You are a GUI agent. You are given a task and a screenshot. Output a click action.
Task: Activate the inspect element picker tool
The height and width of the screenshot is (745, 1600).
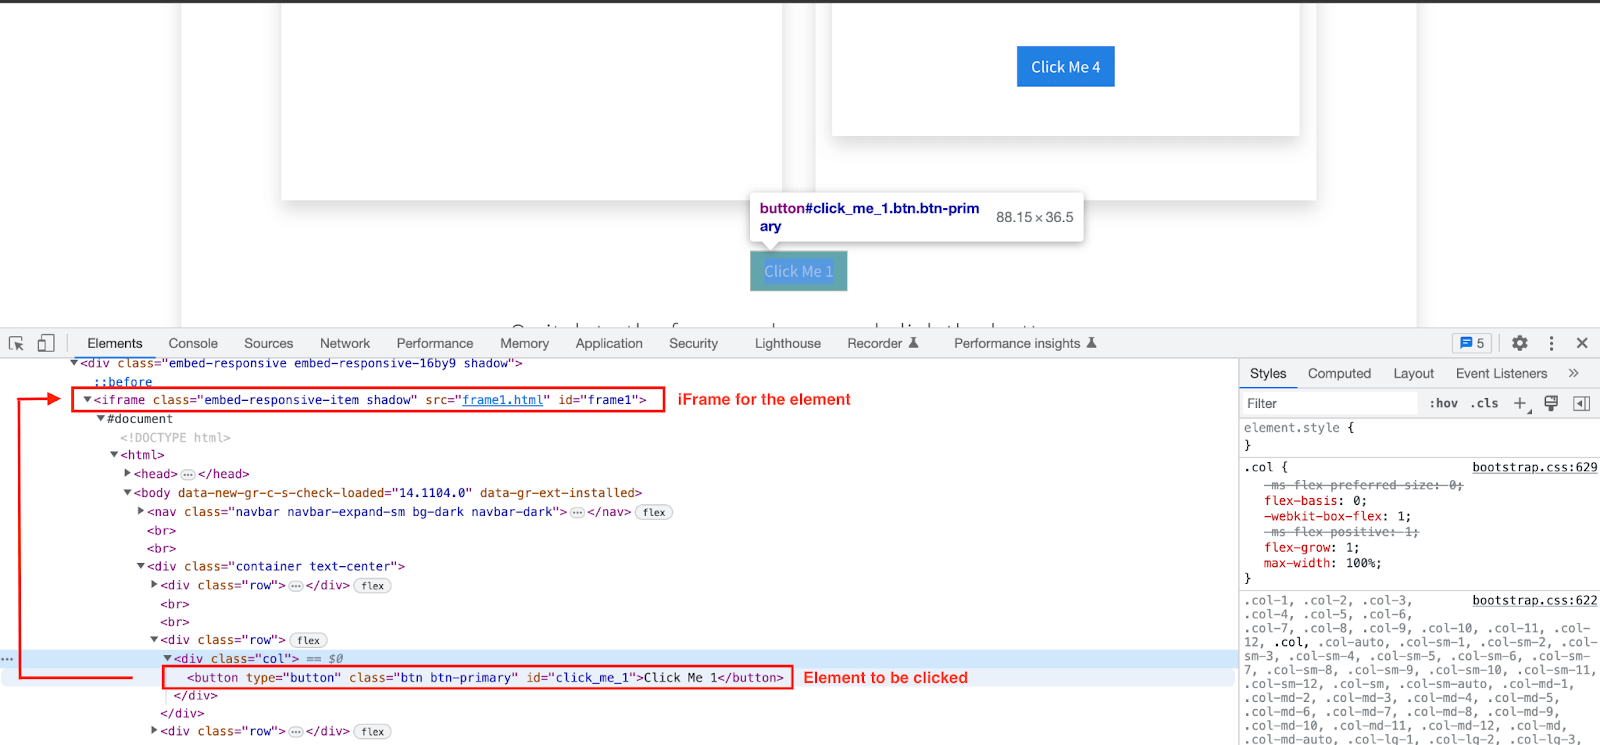point(16,343)
